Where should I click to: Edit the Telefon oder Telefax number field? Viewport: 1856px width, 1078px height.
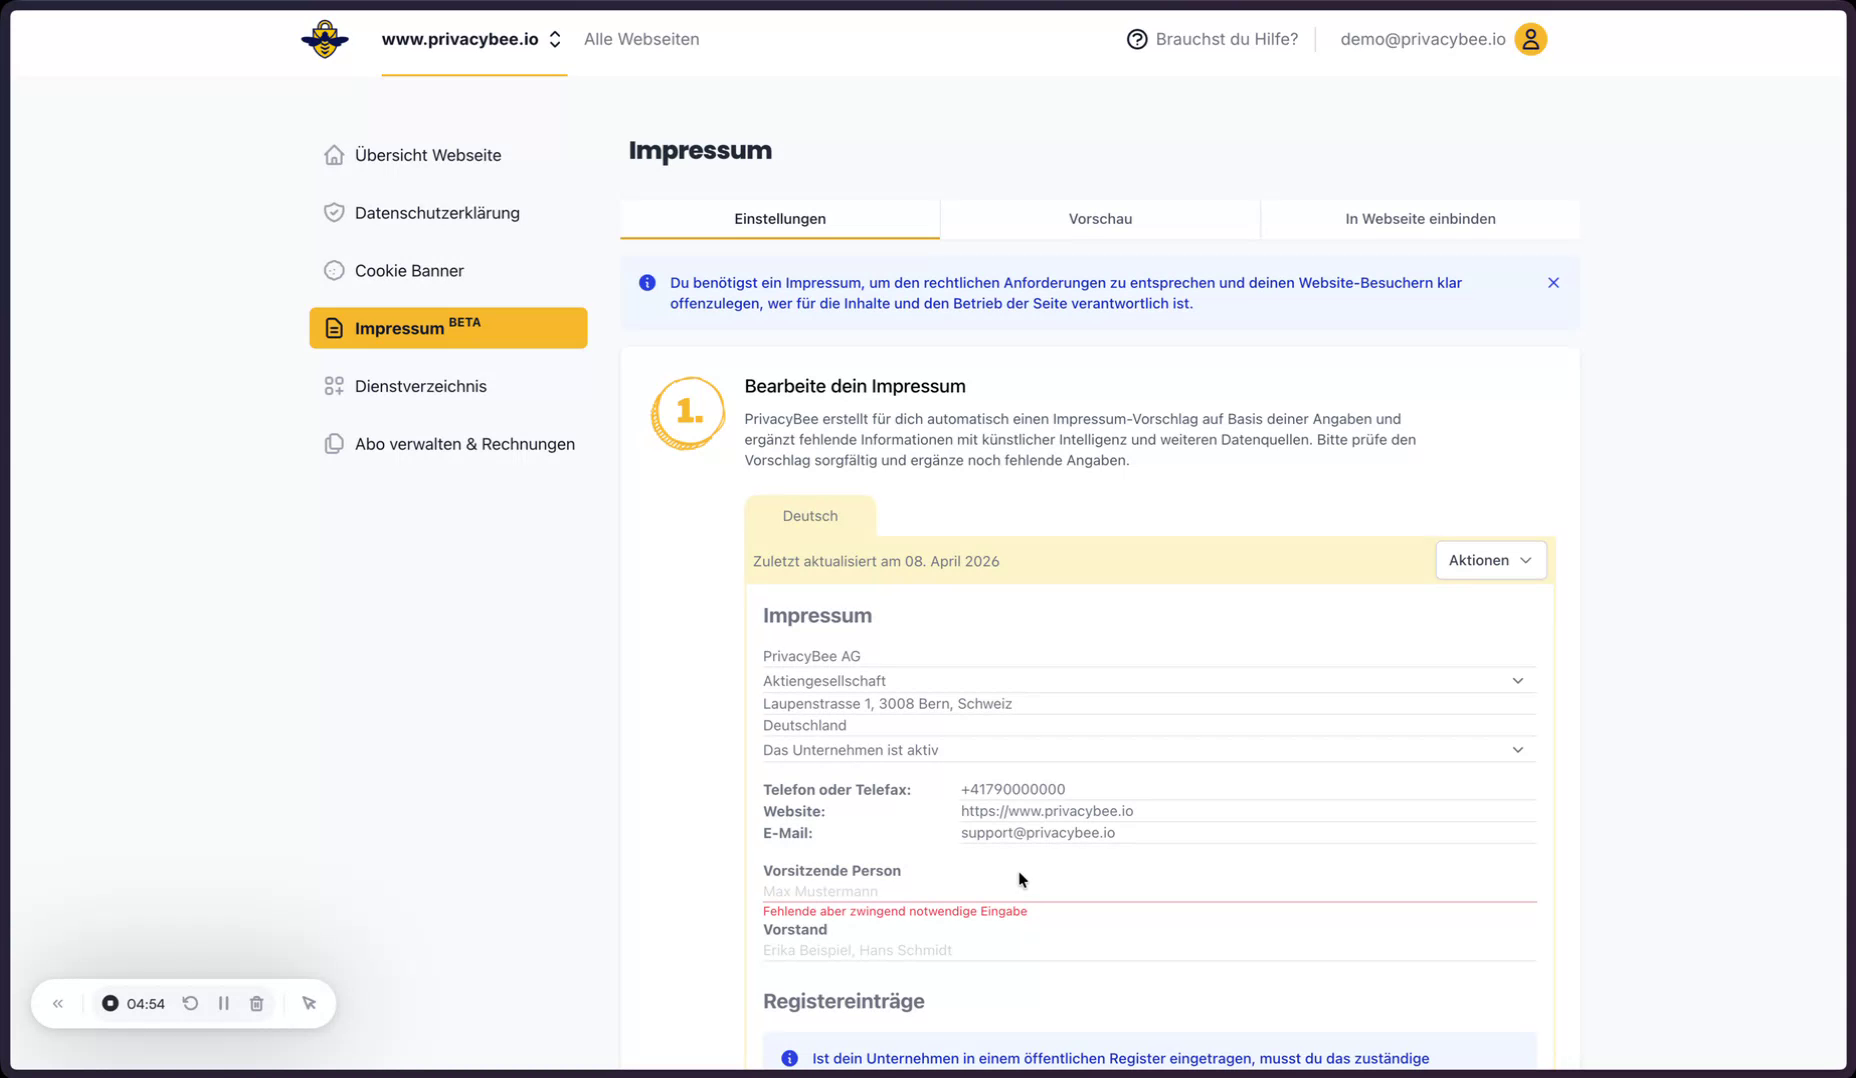coord(1248,789)
